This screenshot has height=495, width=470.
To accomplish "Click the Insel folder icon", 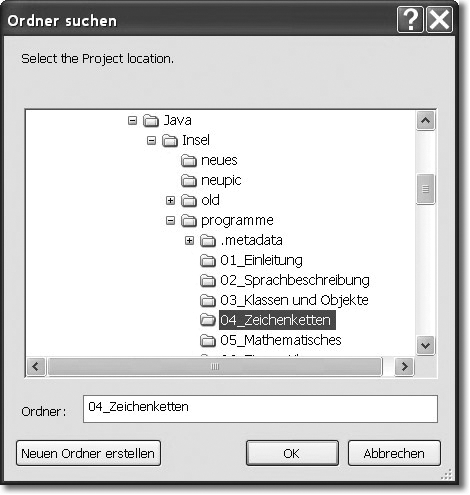I will pos(170,140).
